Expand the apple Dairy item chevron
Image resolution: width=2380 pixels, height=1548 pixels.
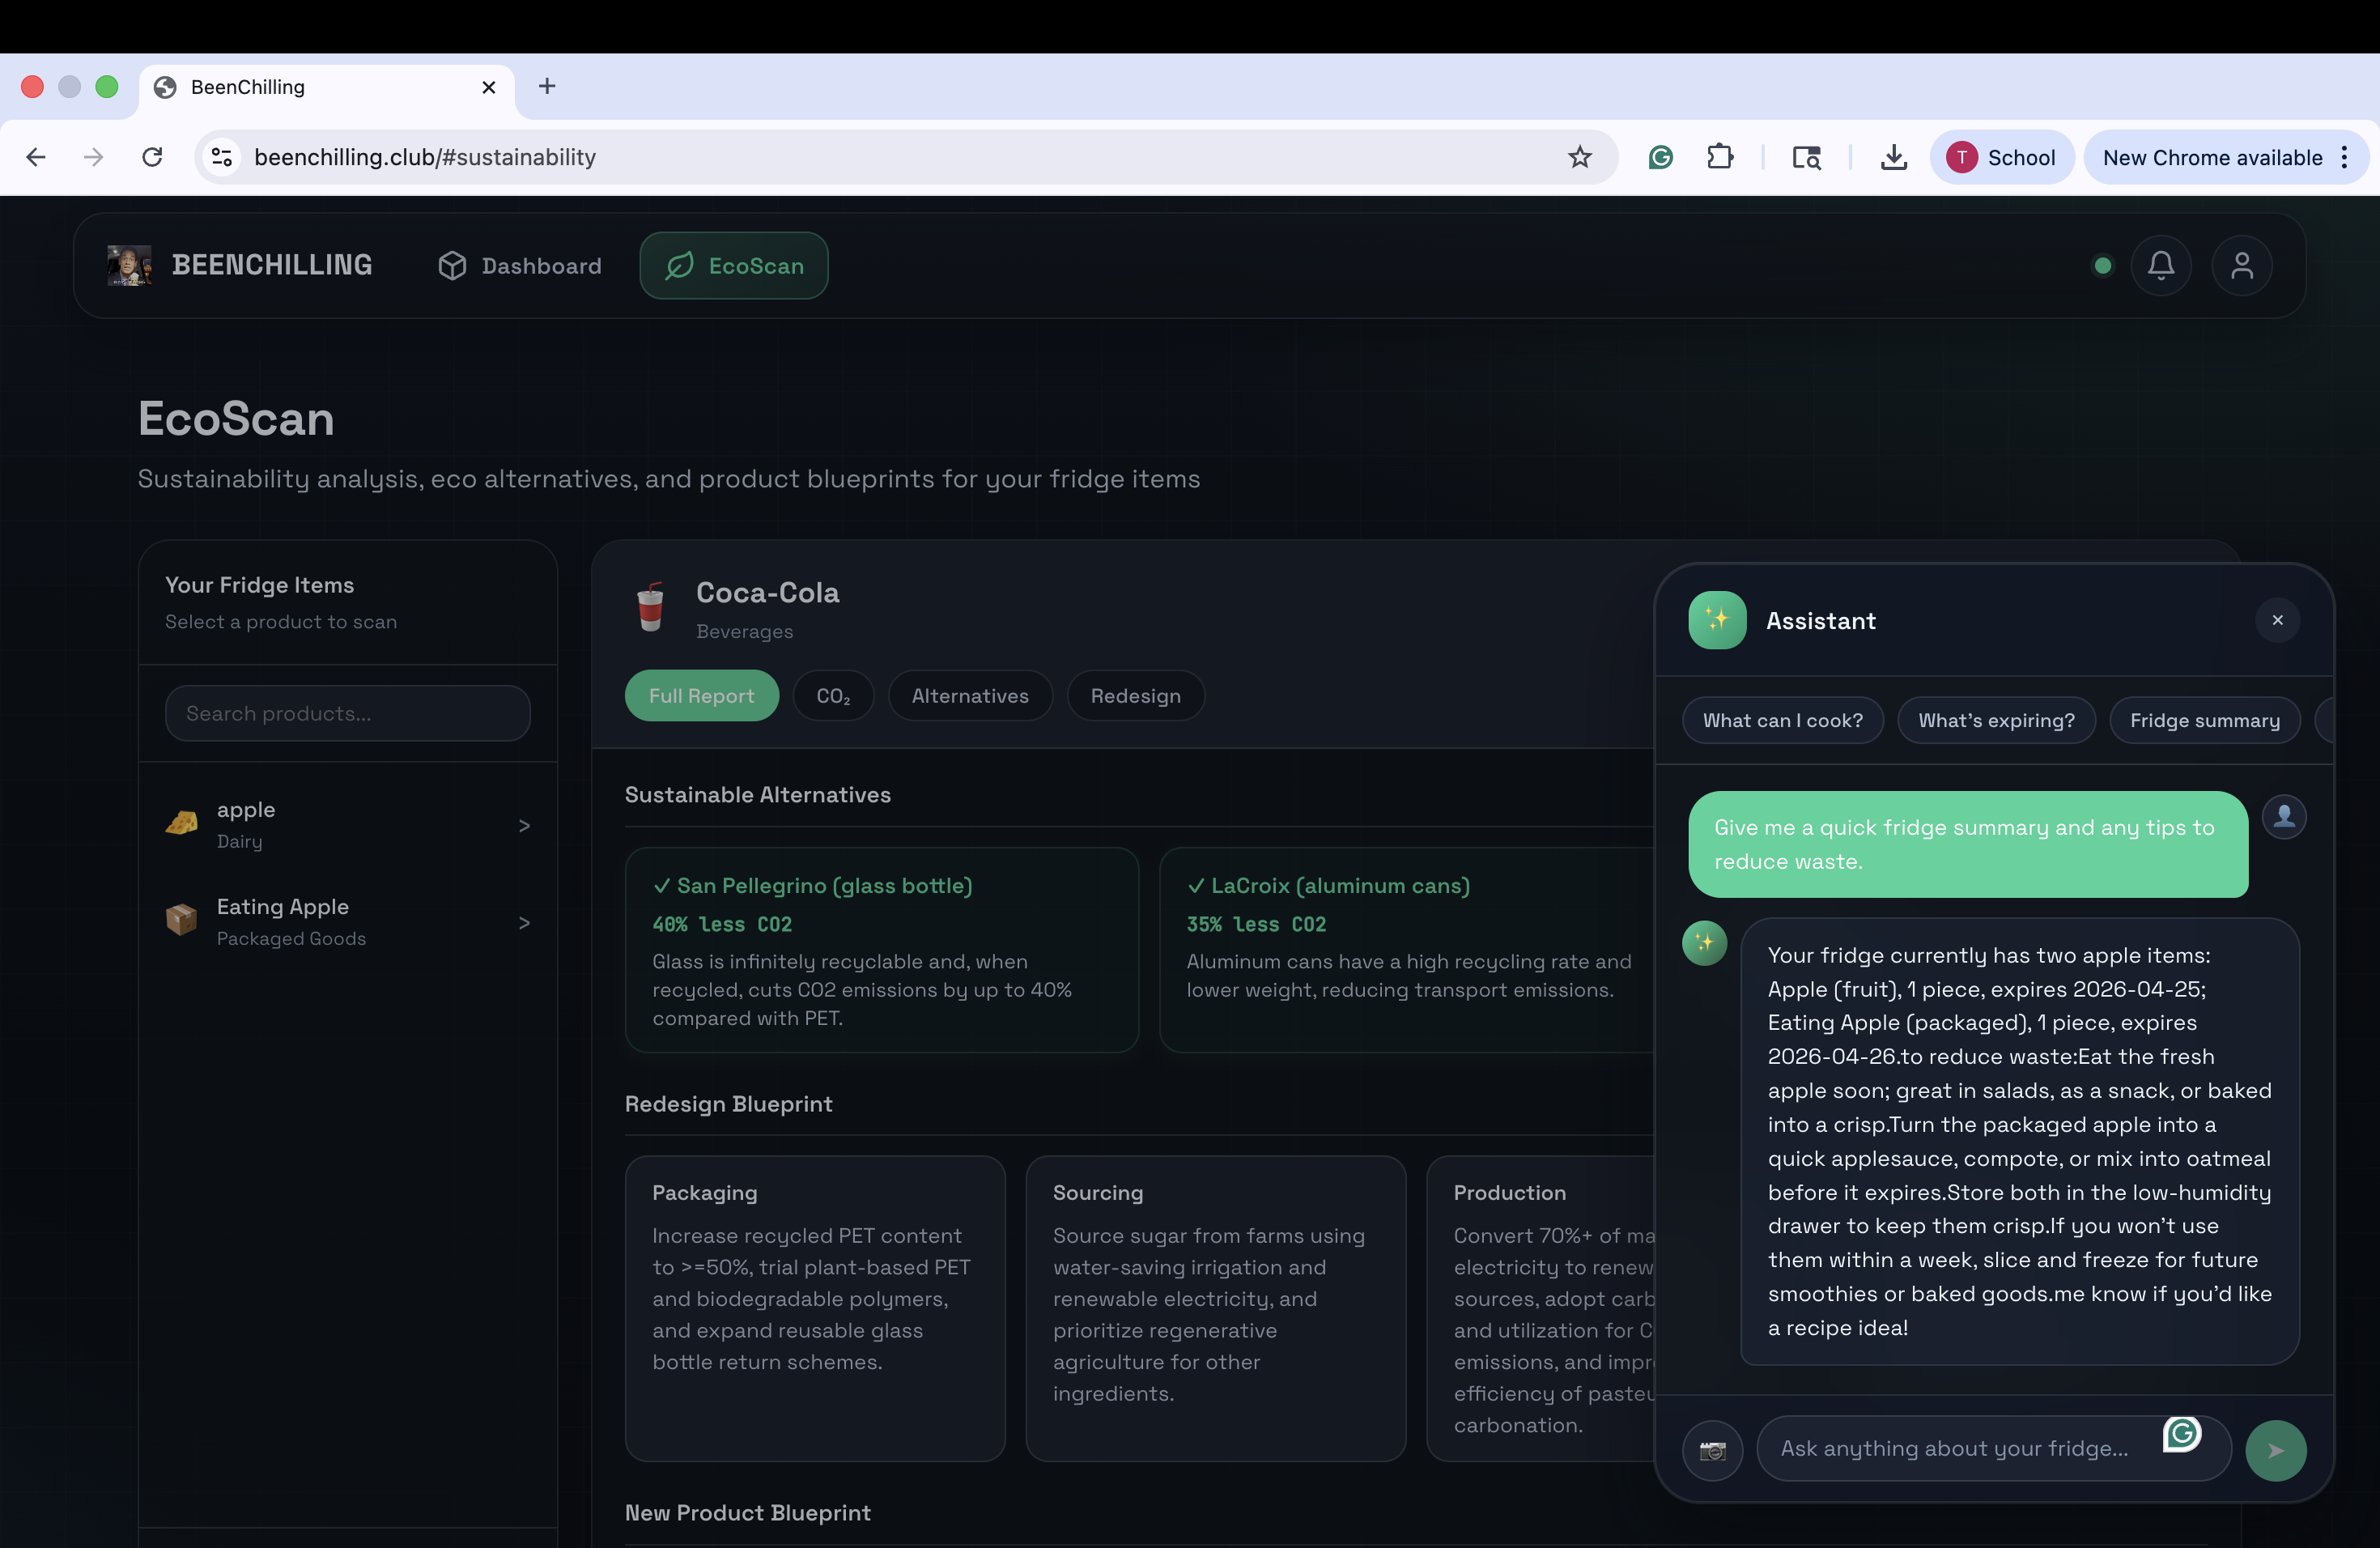coord(524,826)
